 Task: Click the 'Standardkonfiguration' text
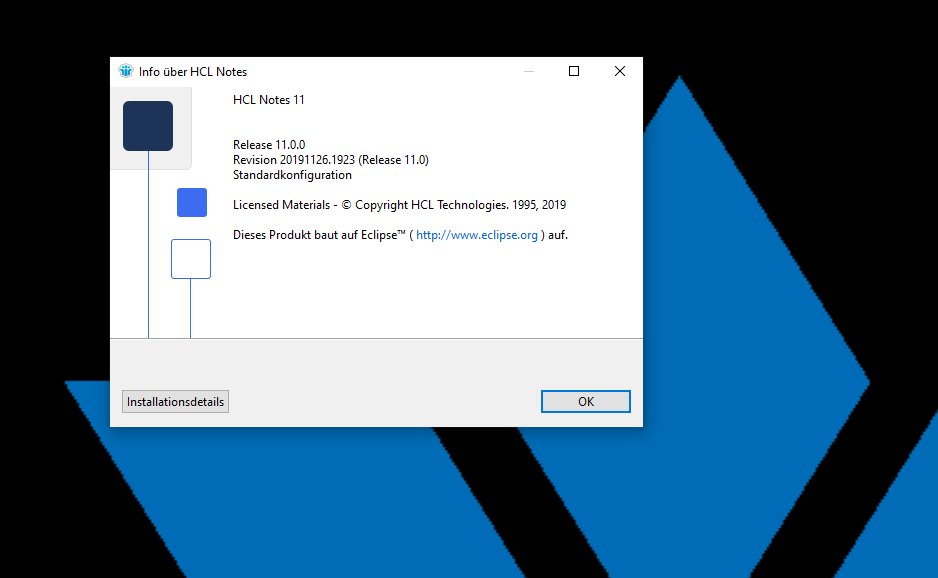coord(292,175)
